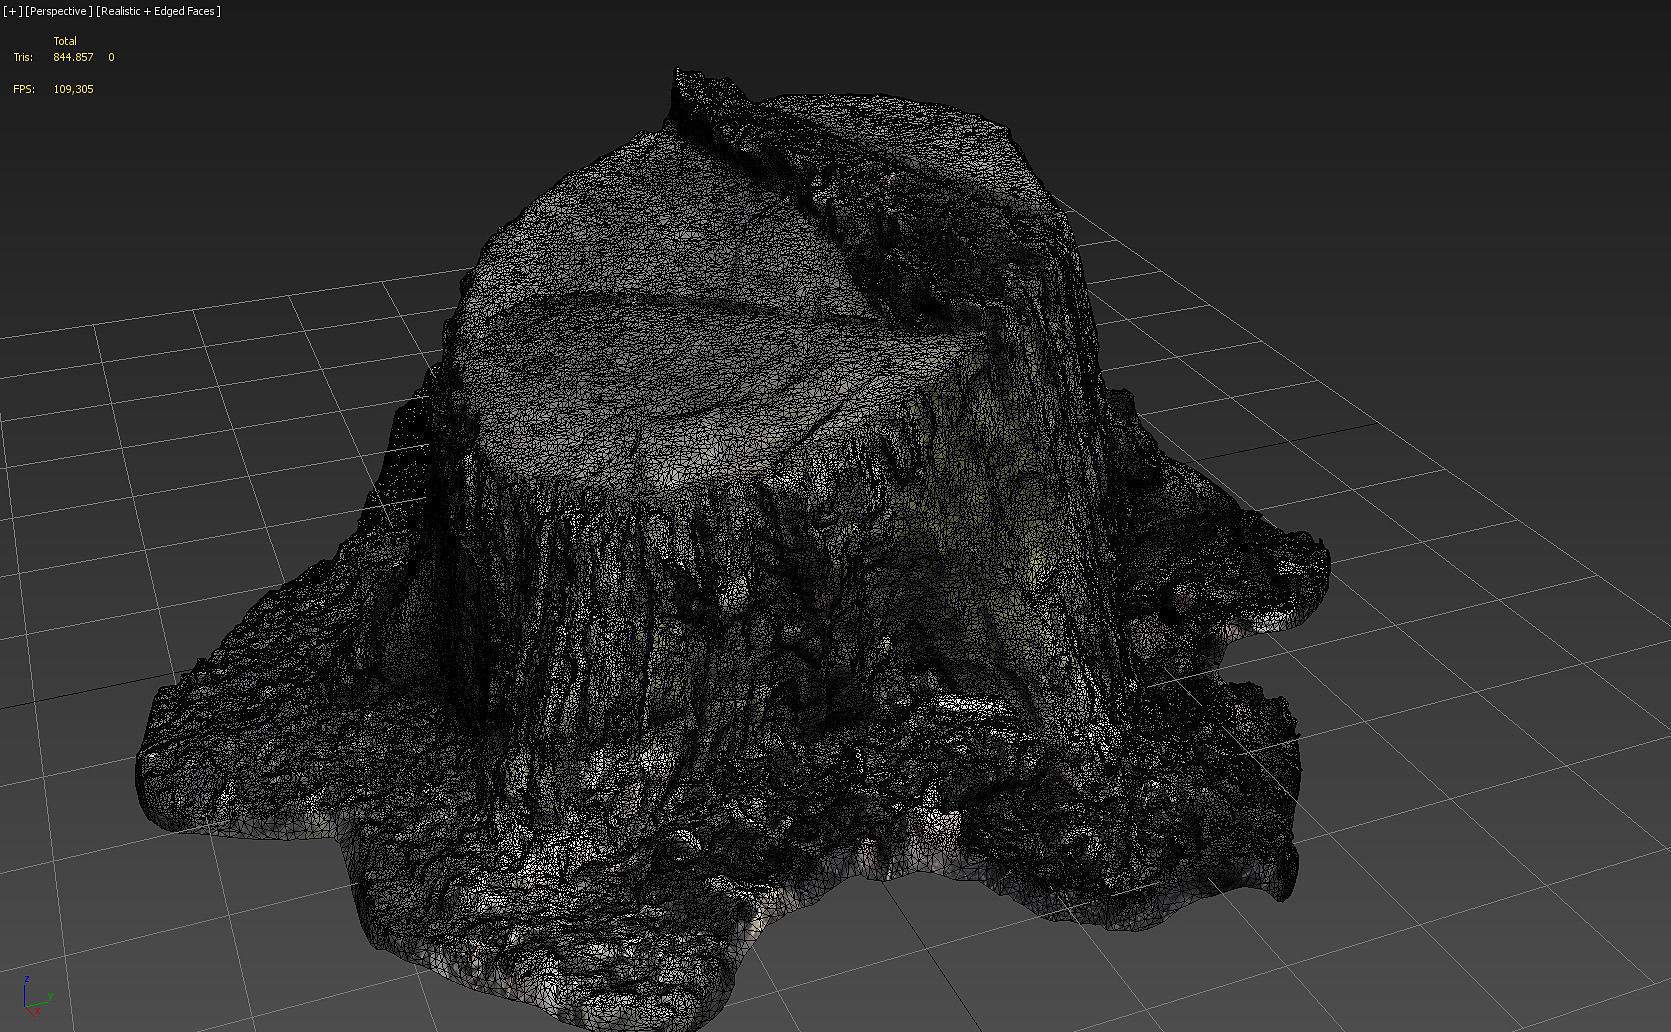Click the 844.857 triangle count value
The height and width of the screenshot is (1032, 1671).
tap(73, 57)
